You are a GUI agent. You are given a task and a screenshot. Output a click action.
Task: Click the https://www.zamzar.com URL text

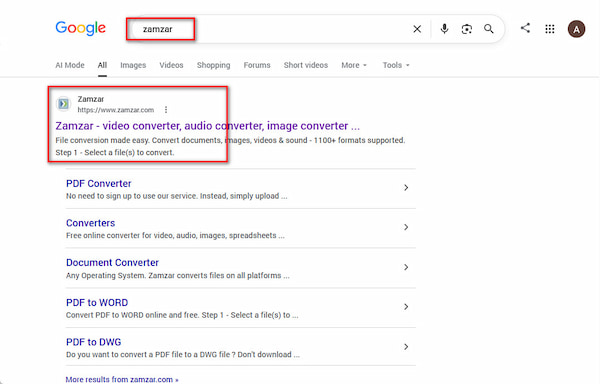coord(116,110)
